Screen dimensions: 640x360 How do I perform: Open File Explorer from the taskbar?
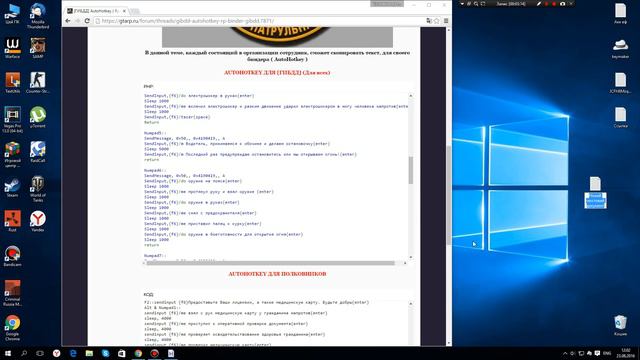pos(89,353)
